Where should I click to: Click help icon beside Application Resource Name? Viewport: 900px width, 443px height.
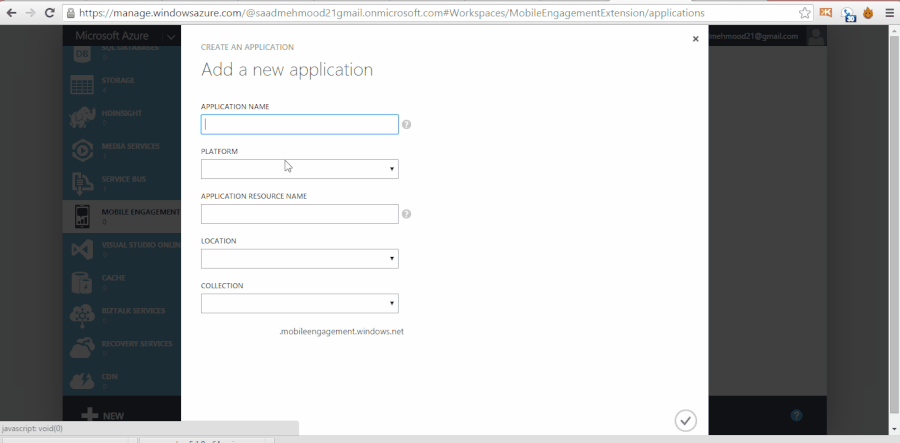406,214
